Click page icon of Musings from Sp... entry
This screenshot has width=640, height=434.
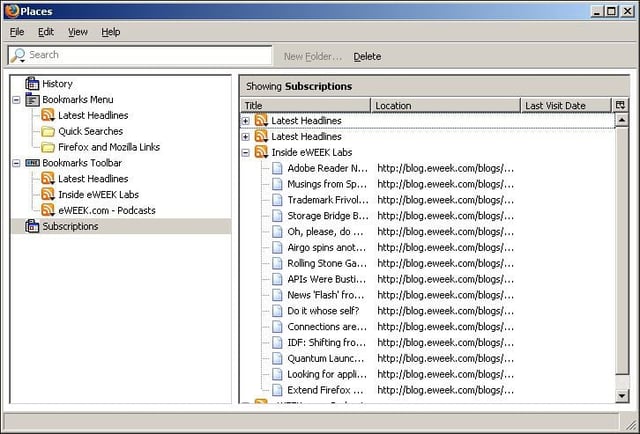point(277,184)
